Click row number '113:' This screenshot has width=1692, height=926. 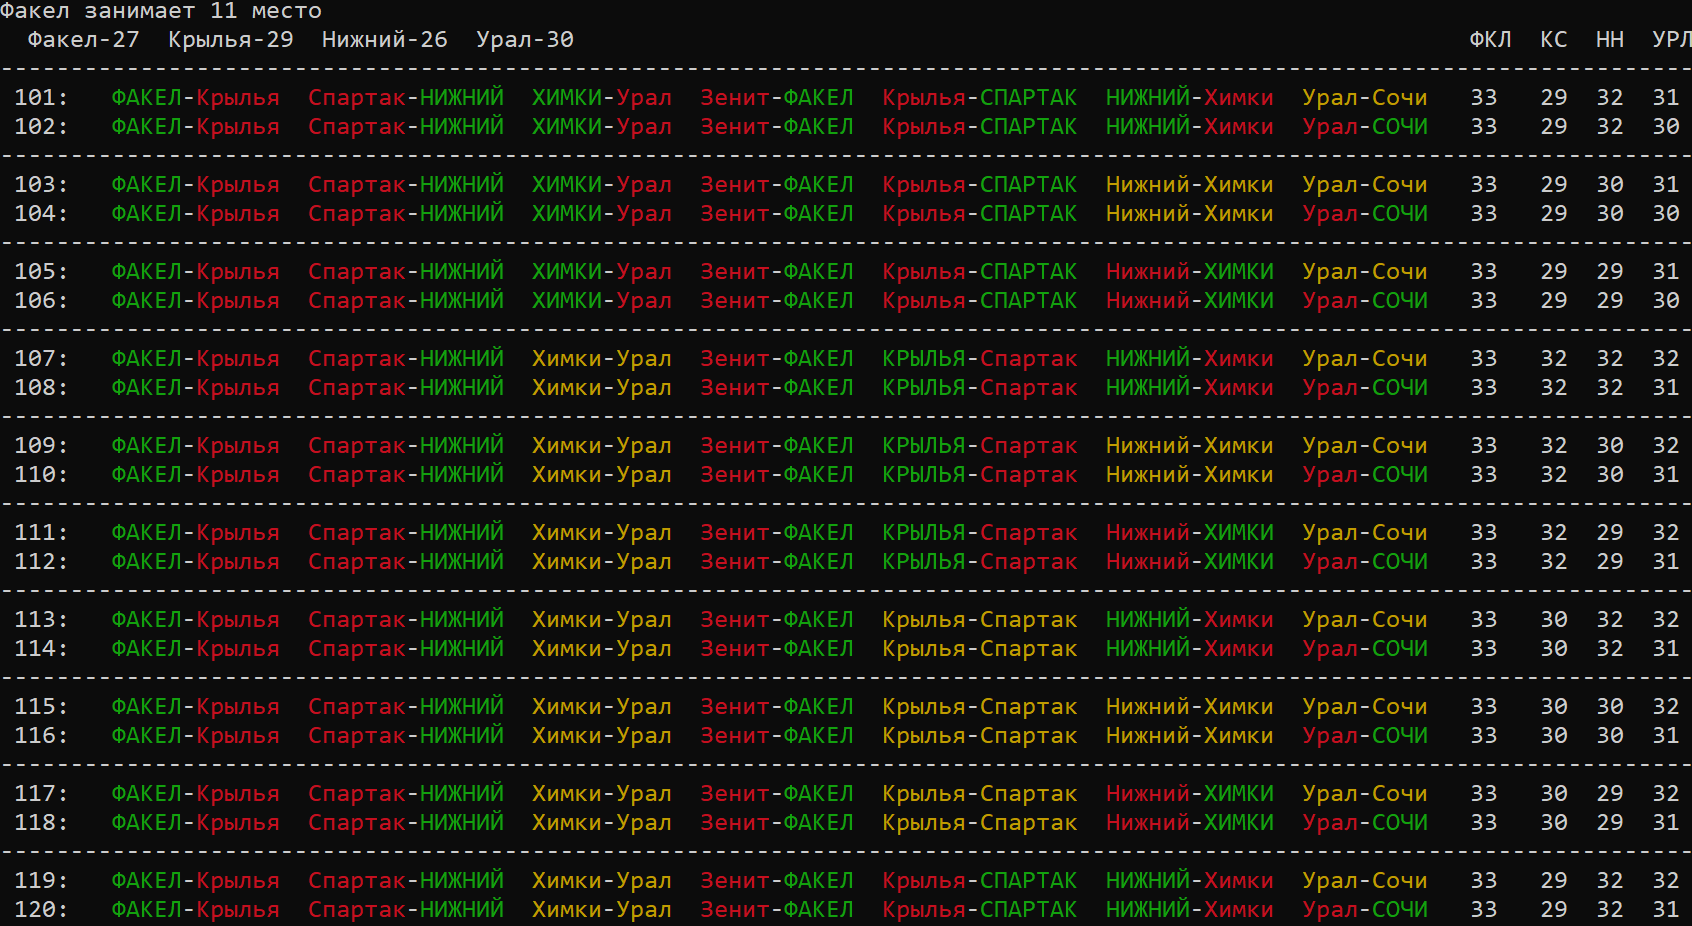click(x=41, y=620)
